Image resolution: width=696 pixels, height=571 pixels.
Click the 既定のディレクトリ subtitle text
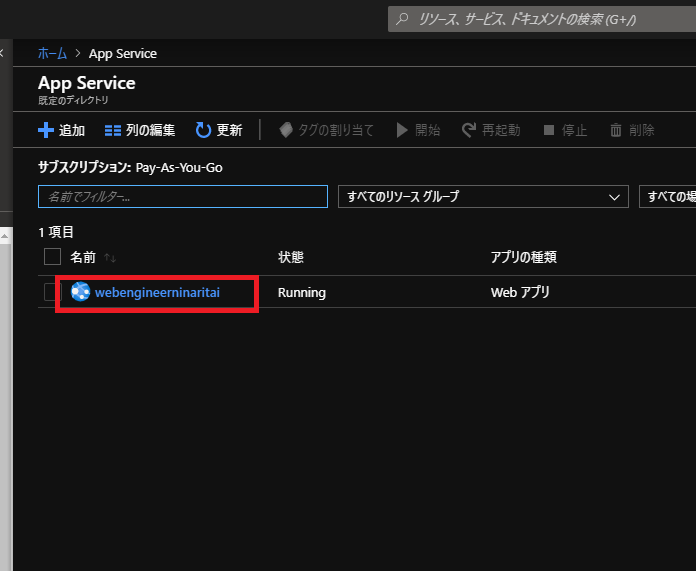coord(73,100)
